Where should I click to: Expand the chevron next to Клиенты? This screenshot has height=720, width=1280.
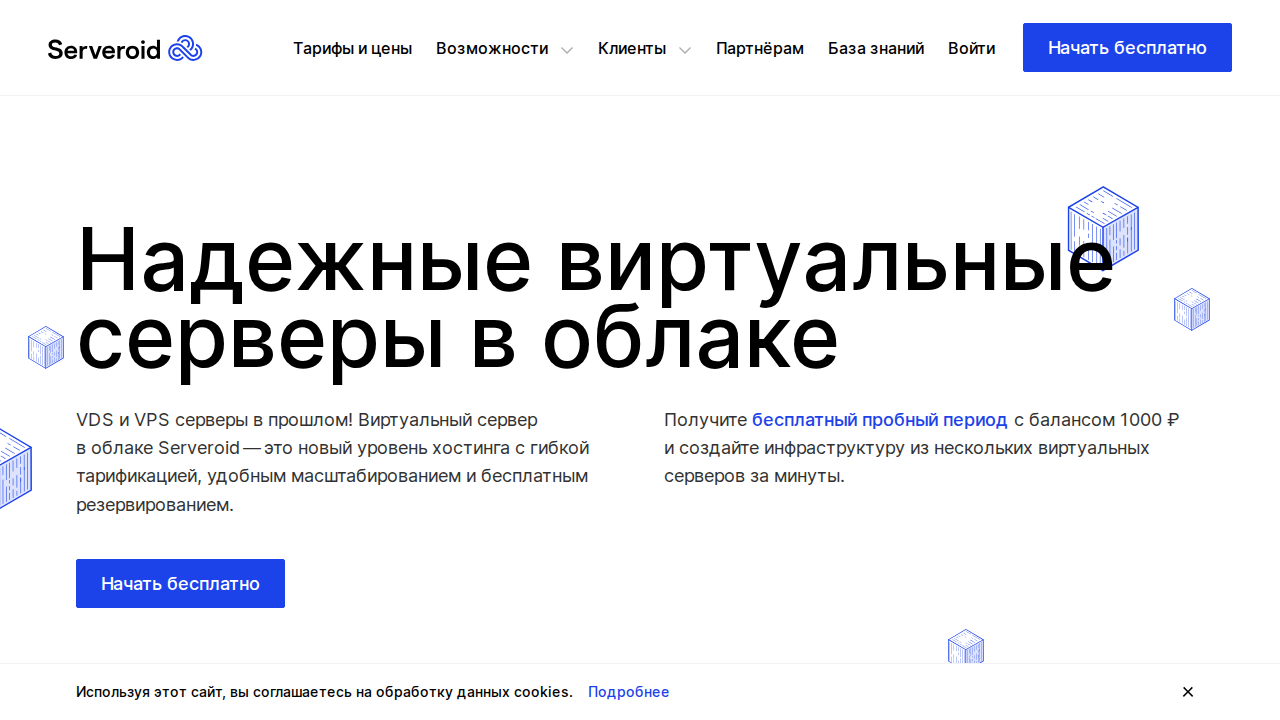[685, 50]
